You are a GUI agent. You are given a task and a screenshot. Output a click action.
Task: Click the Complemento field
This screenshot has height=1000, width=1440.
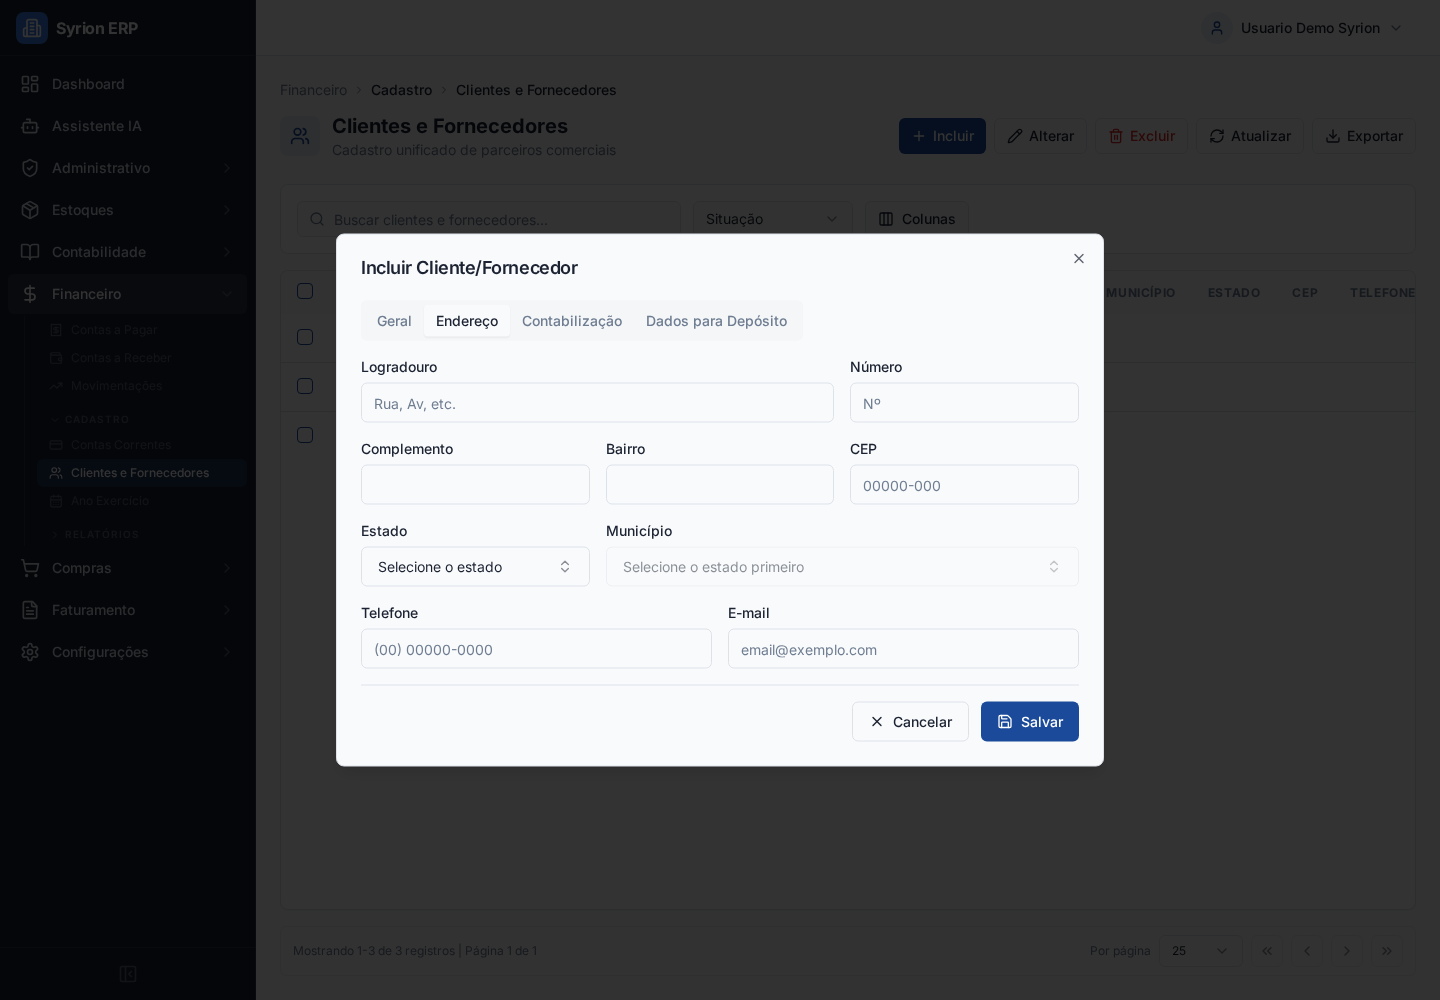coord(475,485)
